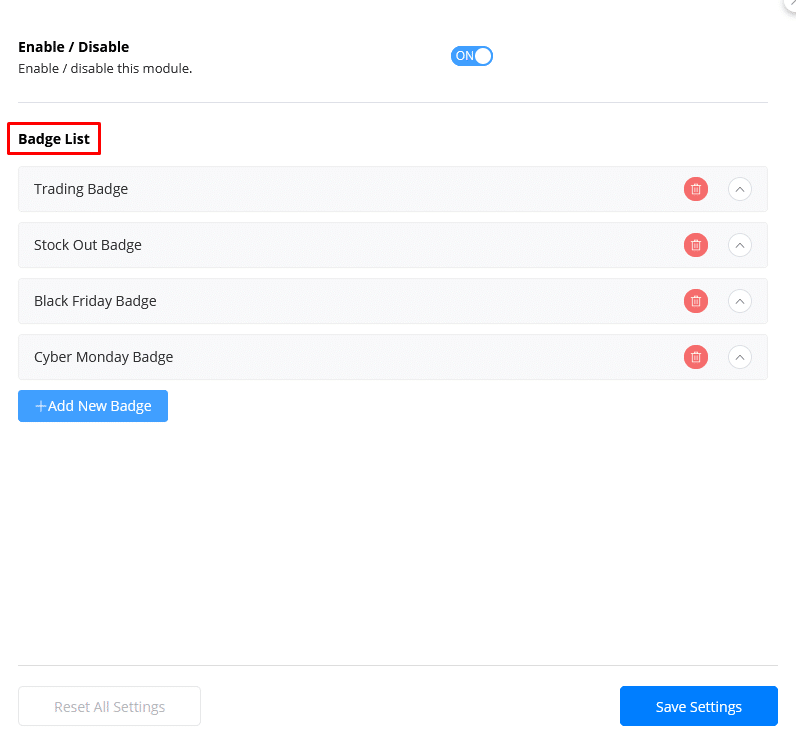The height and width of the screenshot is (752, 796).
Task: Click the Trading Badge title text
Action: pyautogui.click(x=81, y=189)
